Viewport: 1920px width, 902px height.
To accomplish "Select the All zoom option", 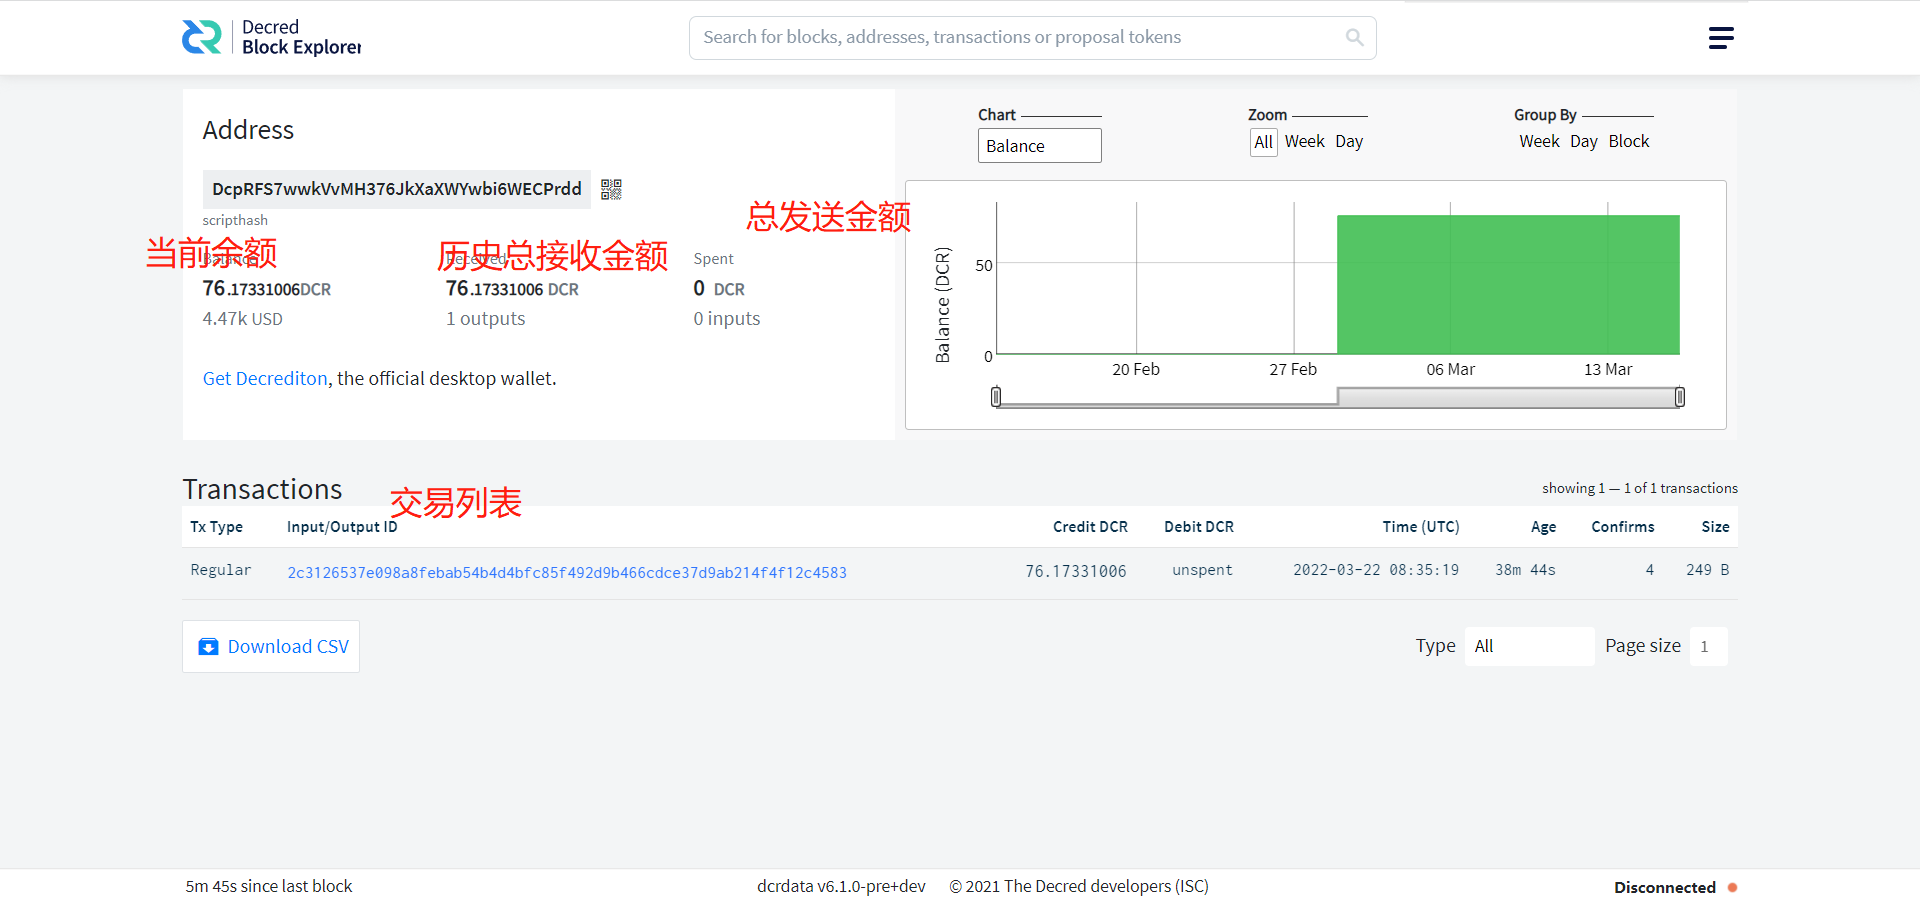I will (x=1263, y=142).
